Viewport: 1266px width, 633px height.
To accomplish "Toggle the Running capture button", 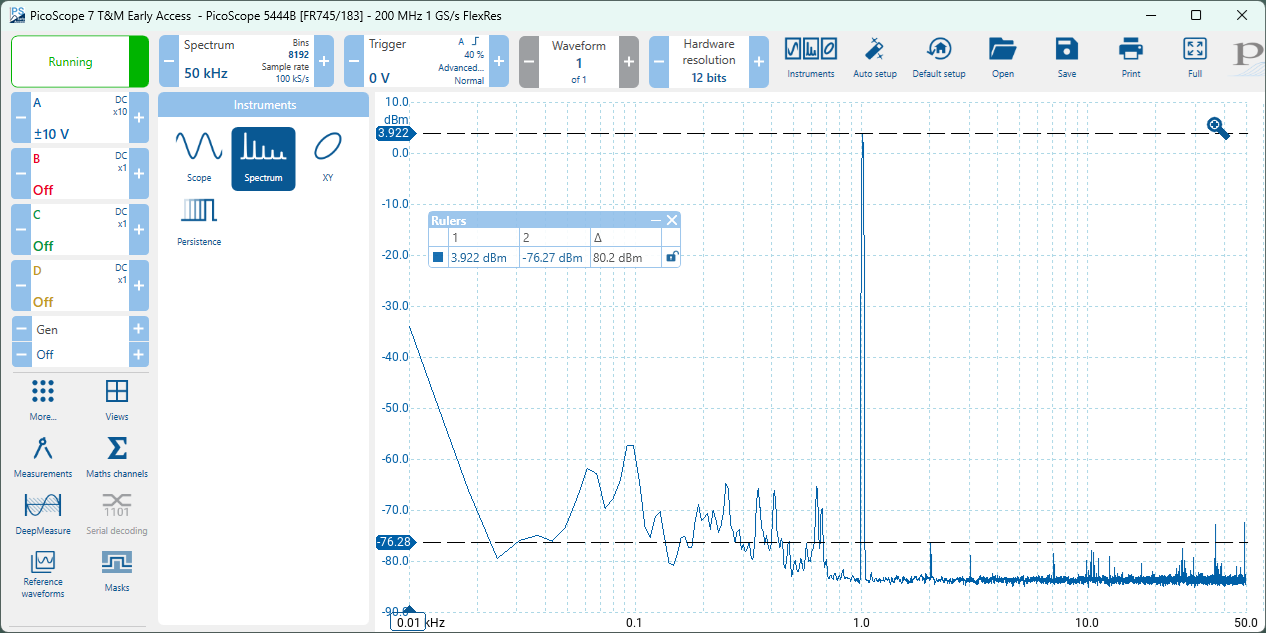I will (x=80, y=62).
